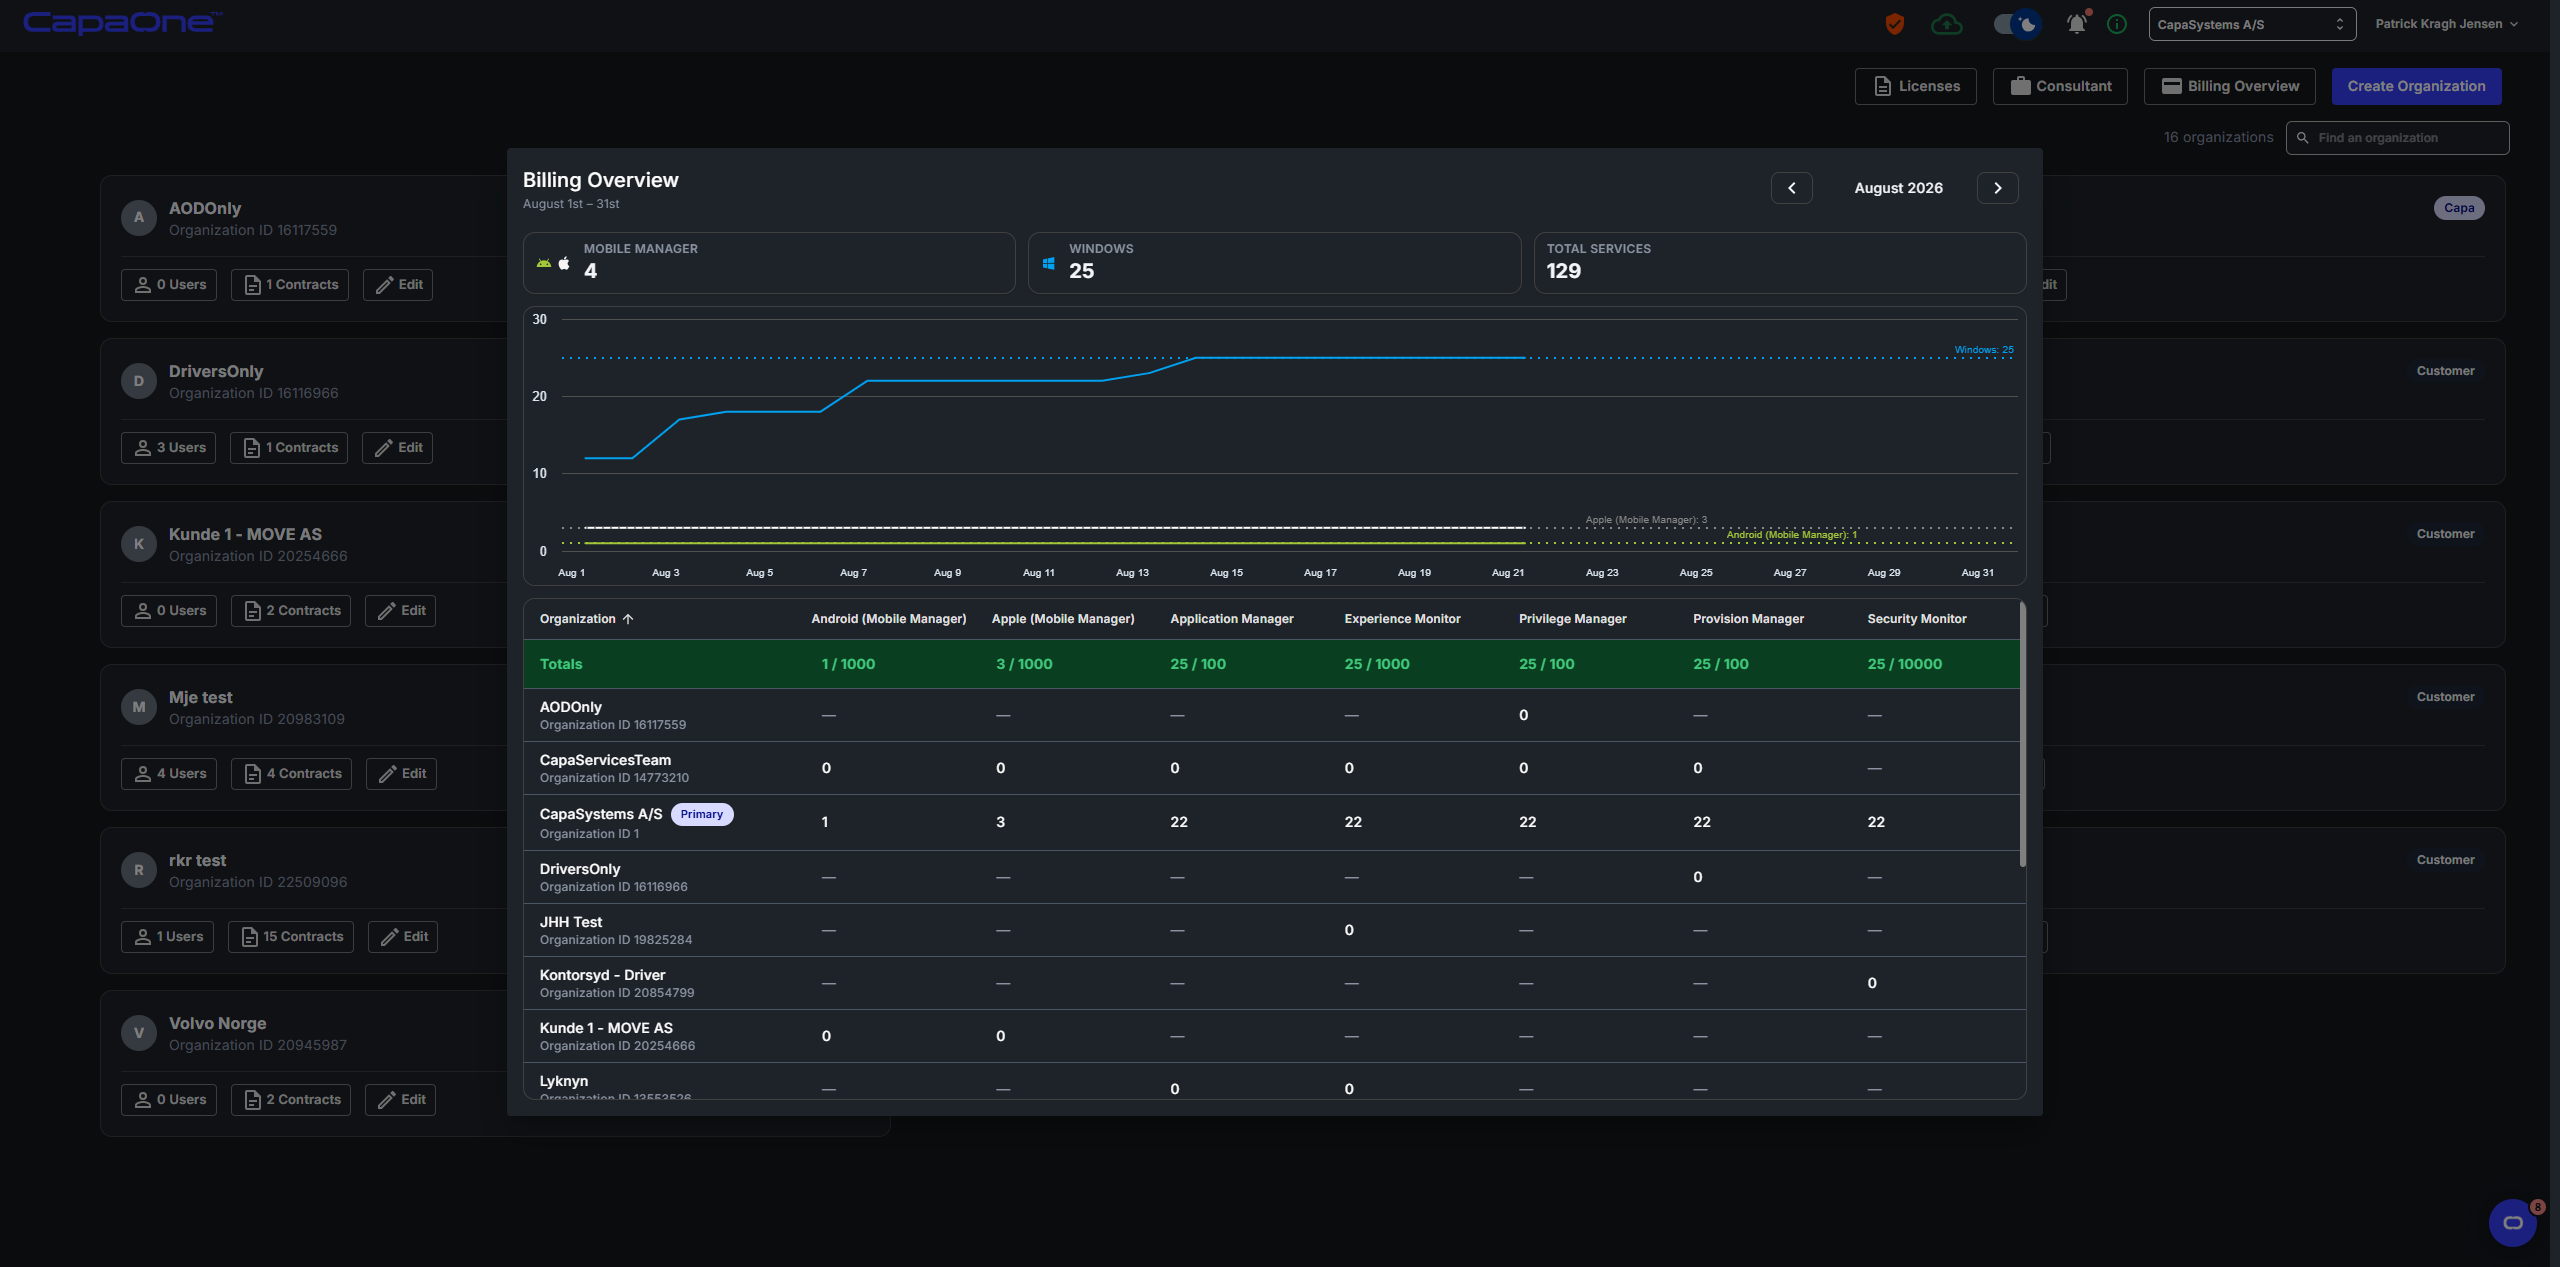Open 3 Users for DriversOnly card

click(169, 448)
